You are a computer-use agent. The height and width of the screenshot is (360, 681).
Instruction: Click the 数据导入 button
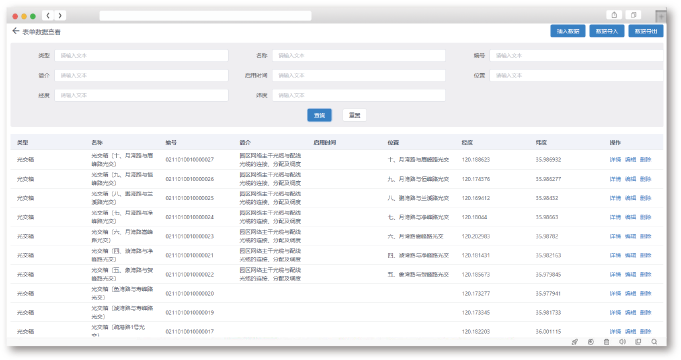pyautogui.click(x=607, y=31)
